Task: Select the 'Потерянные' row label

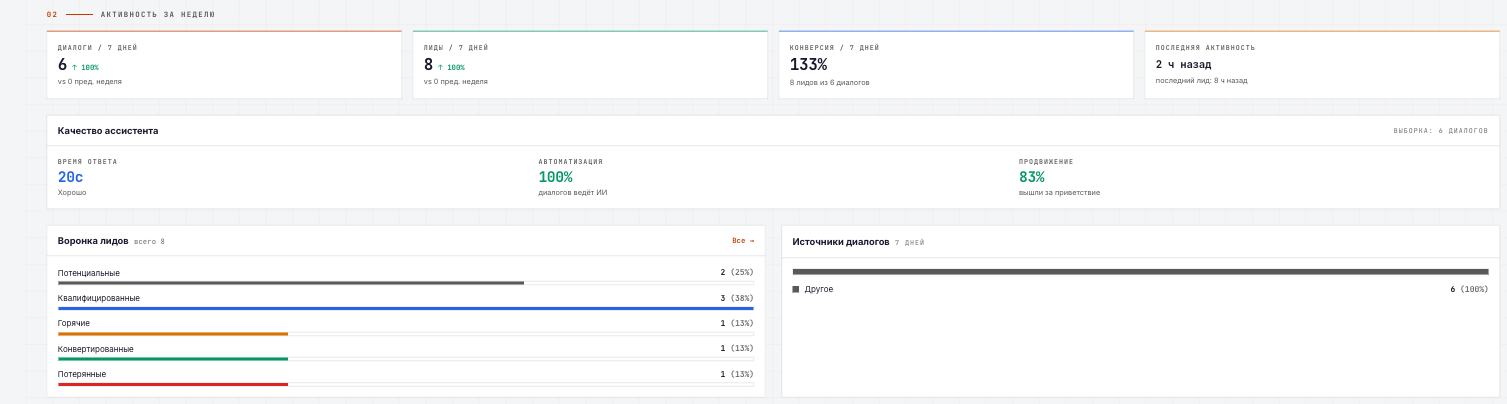Action: coord(82,374)
